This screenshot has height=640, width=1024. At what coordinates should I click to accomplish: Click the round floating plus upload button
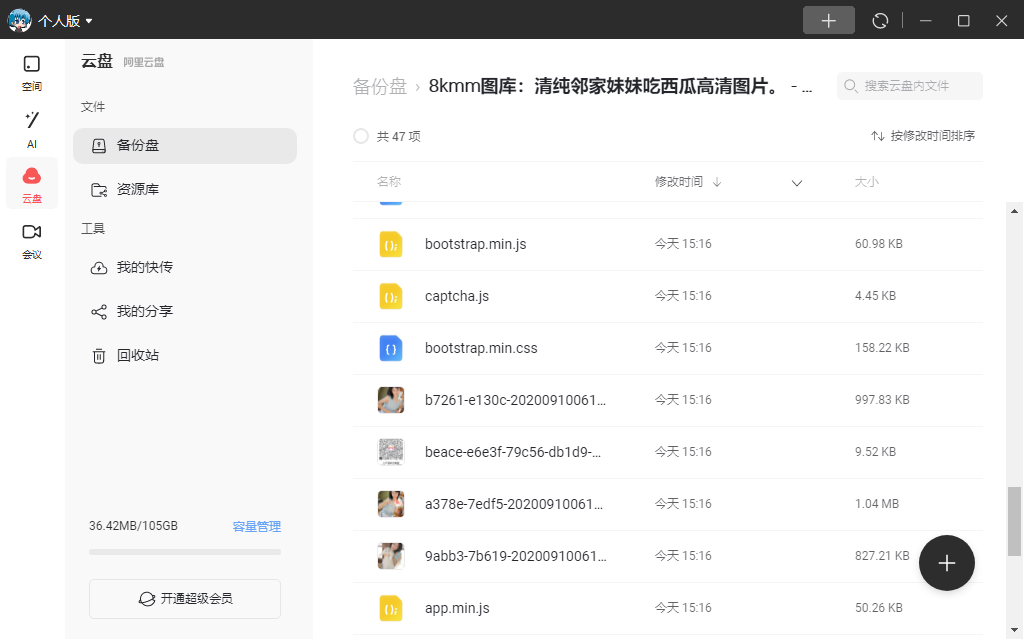coord(946,563)
